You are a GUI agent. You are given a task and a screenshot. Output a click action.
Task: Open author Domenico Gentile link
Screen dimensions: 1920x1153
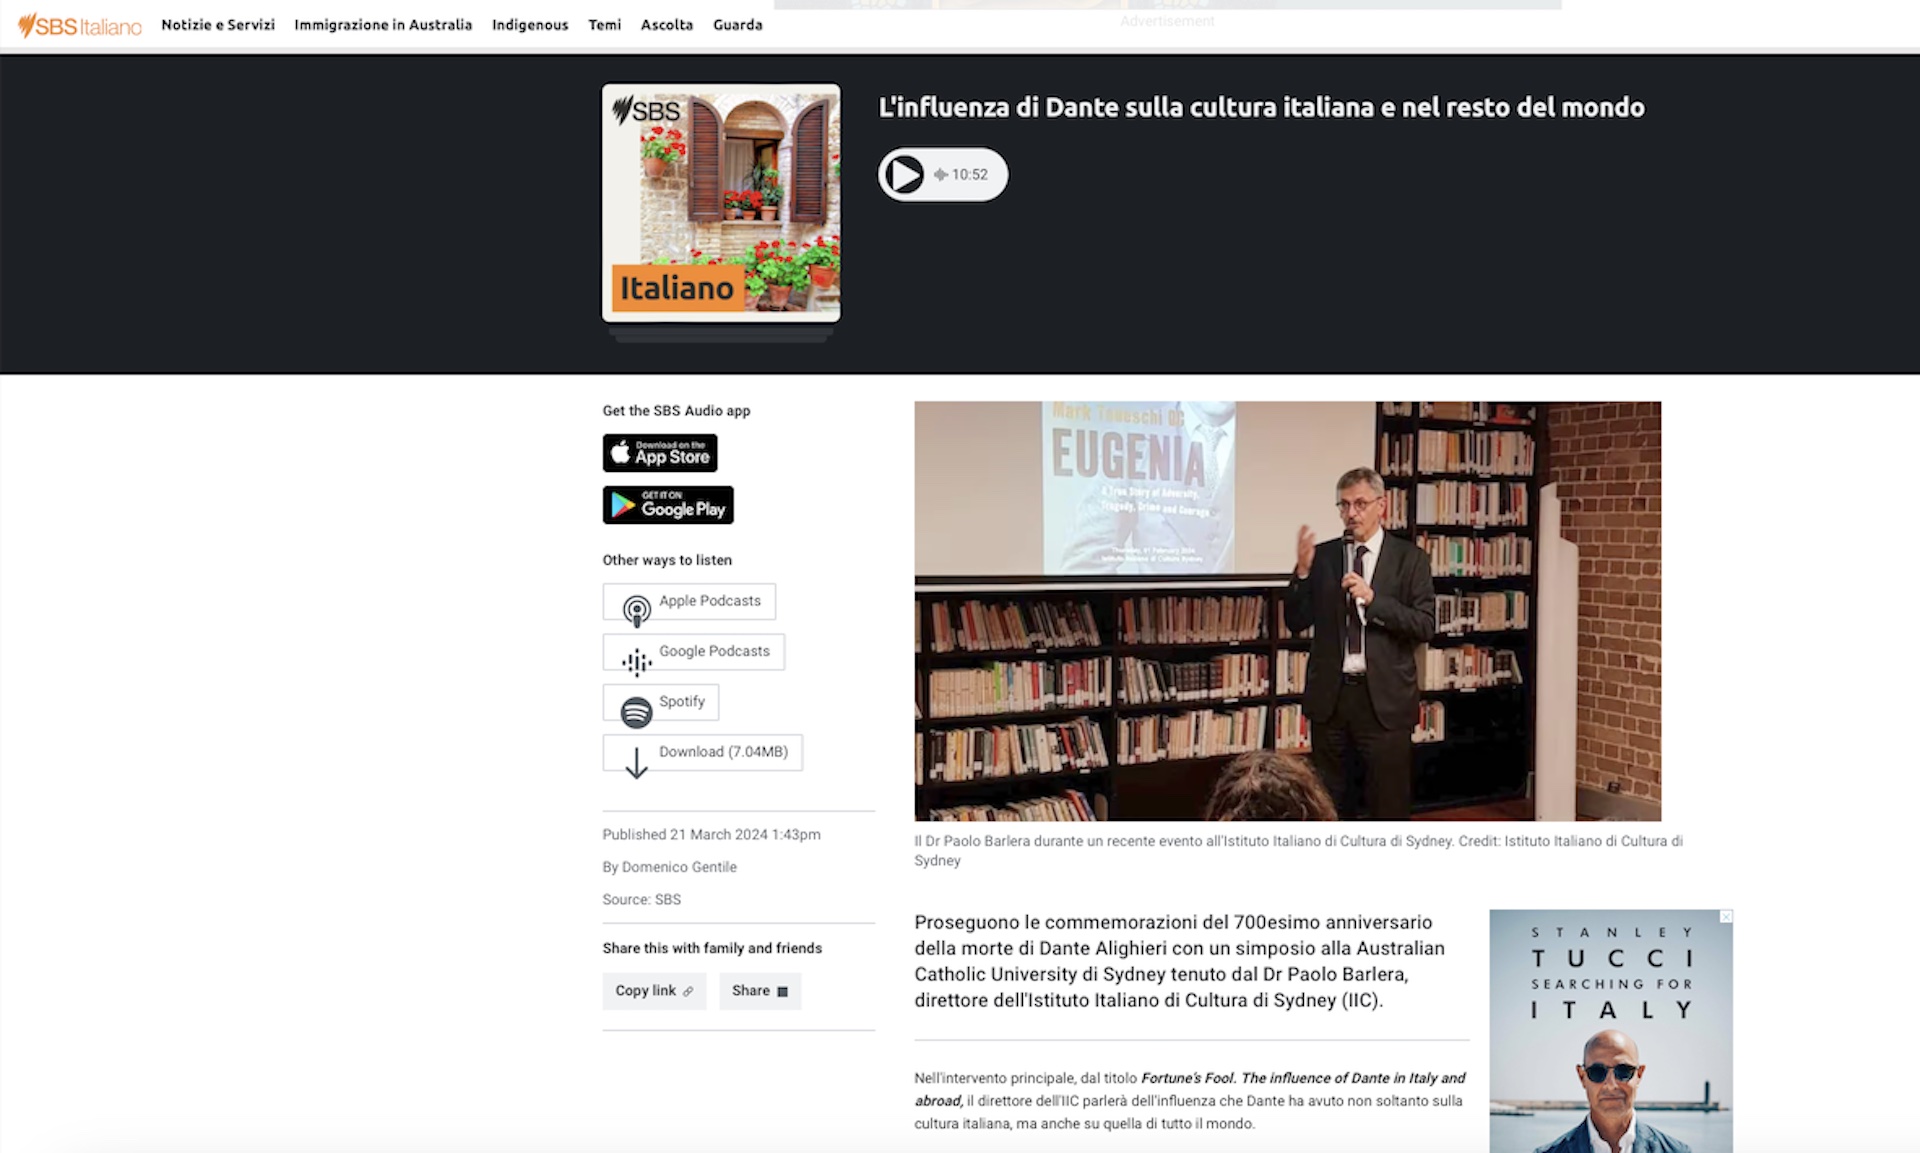point(679,867)
